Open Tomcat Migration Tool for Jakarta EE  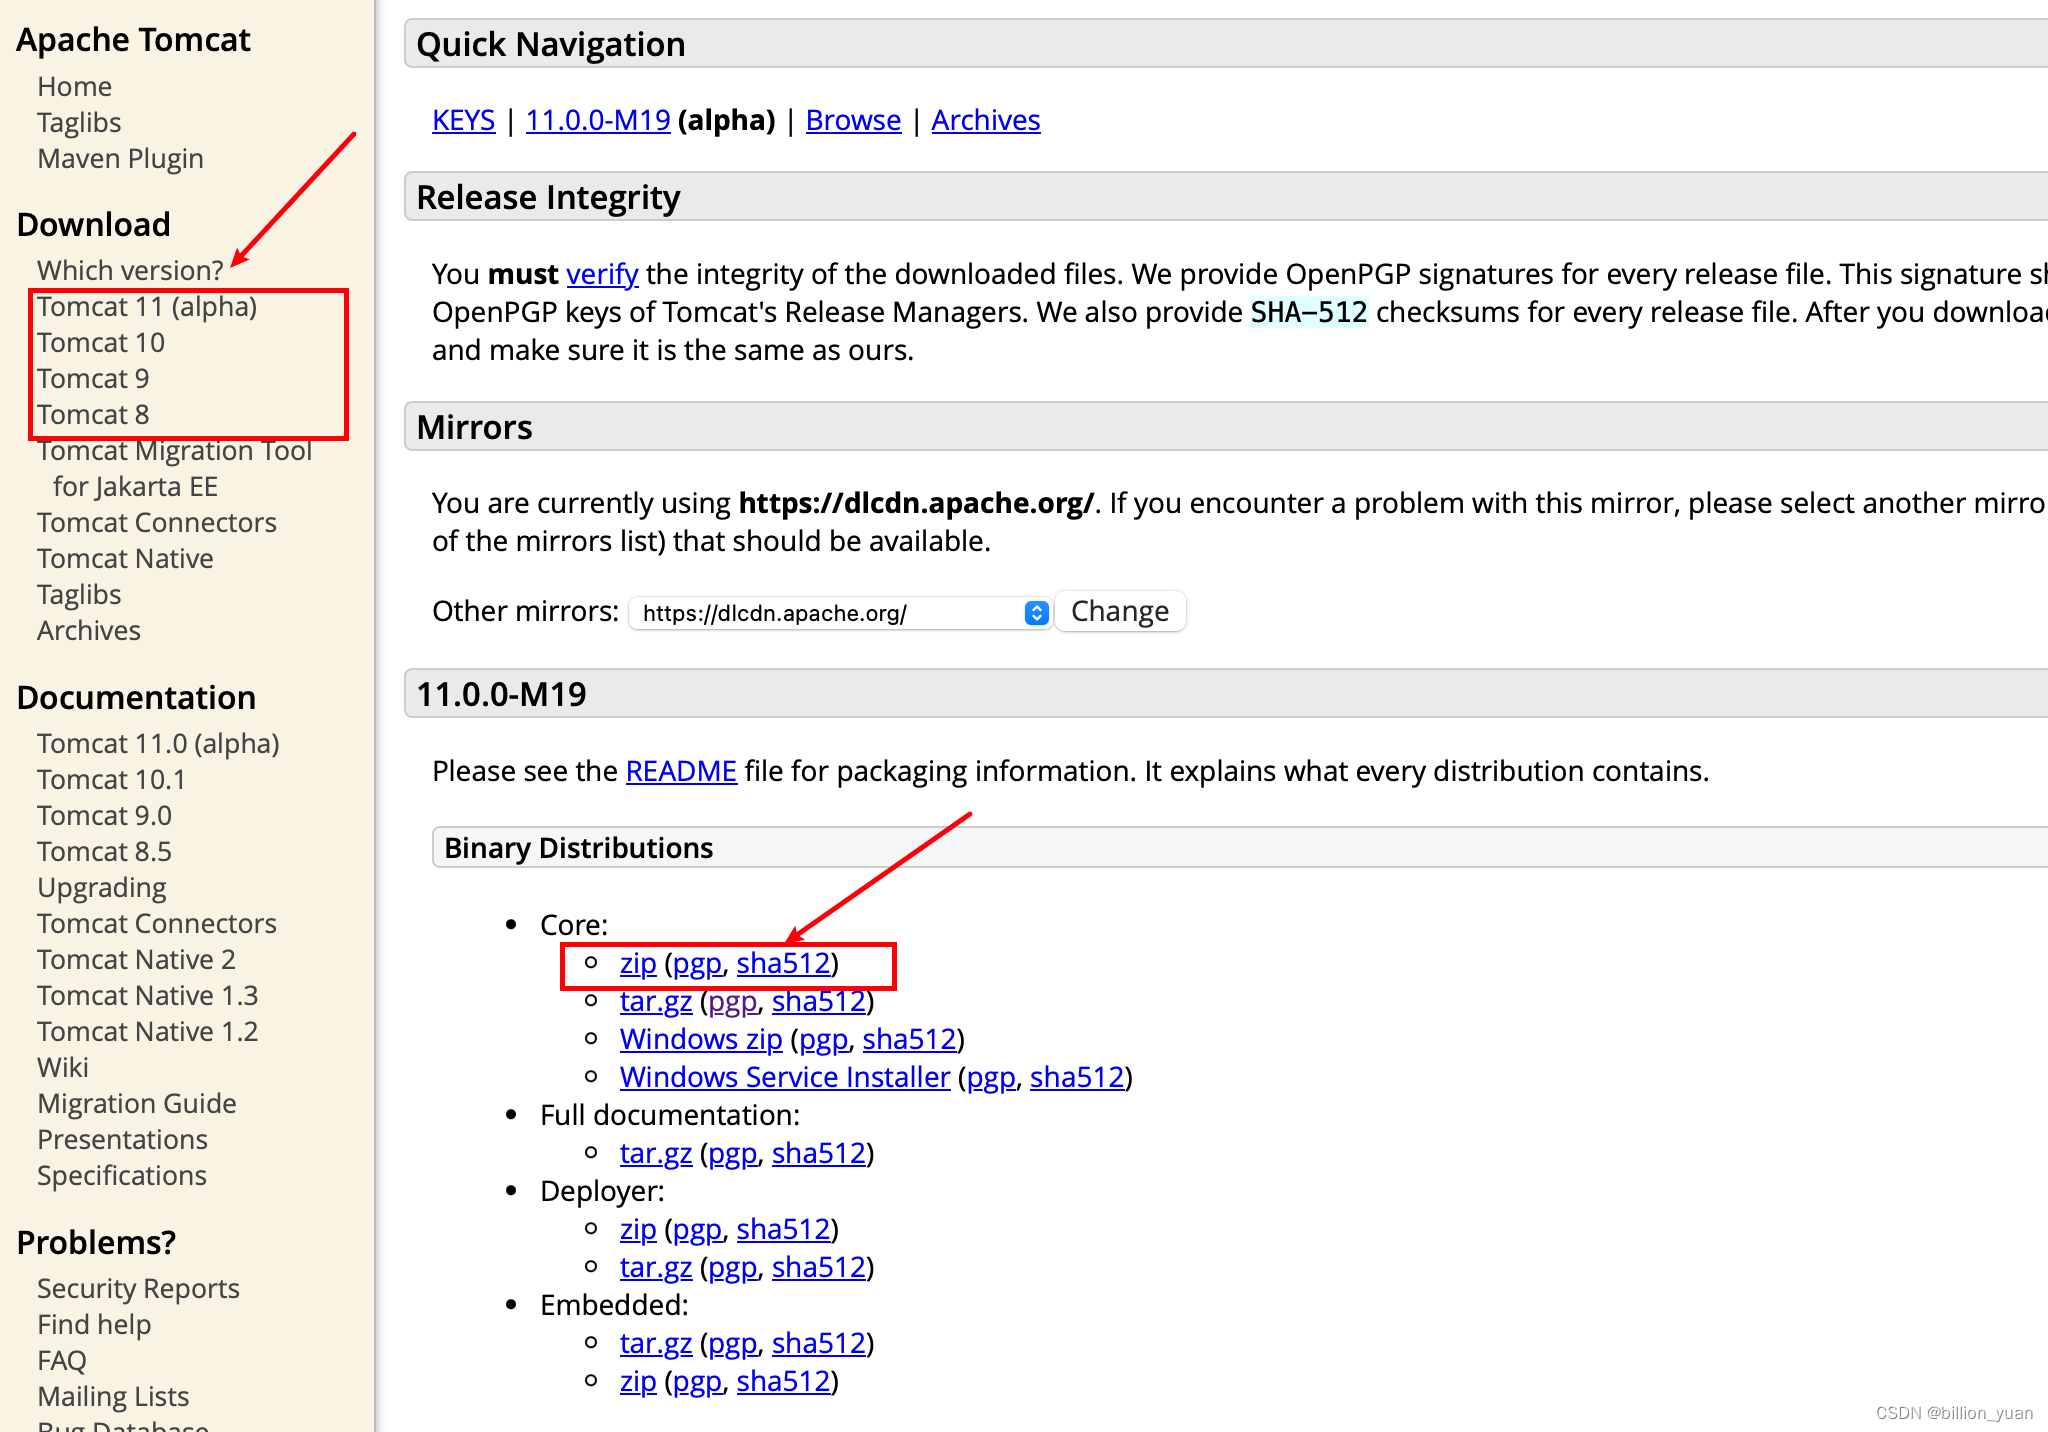(x=174, y=451)
